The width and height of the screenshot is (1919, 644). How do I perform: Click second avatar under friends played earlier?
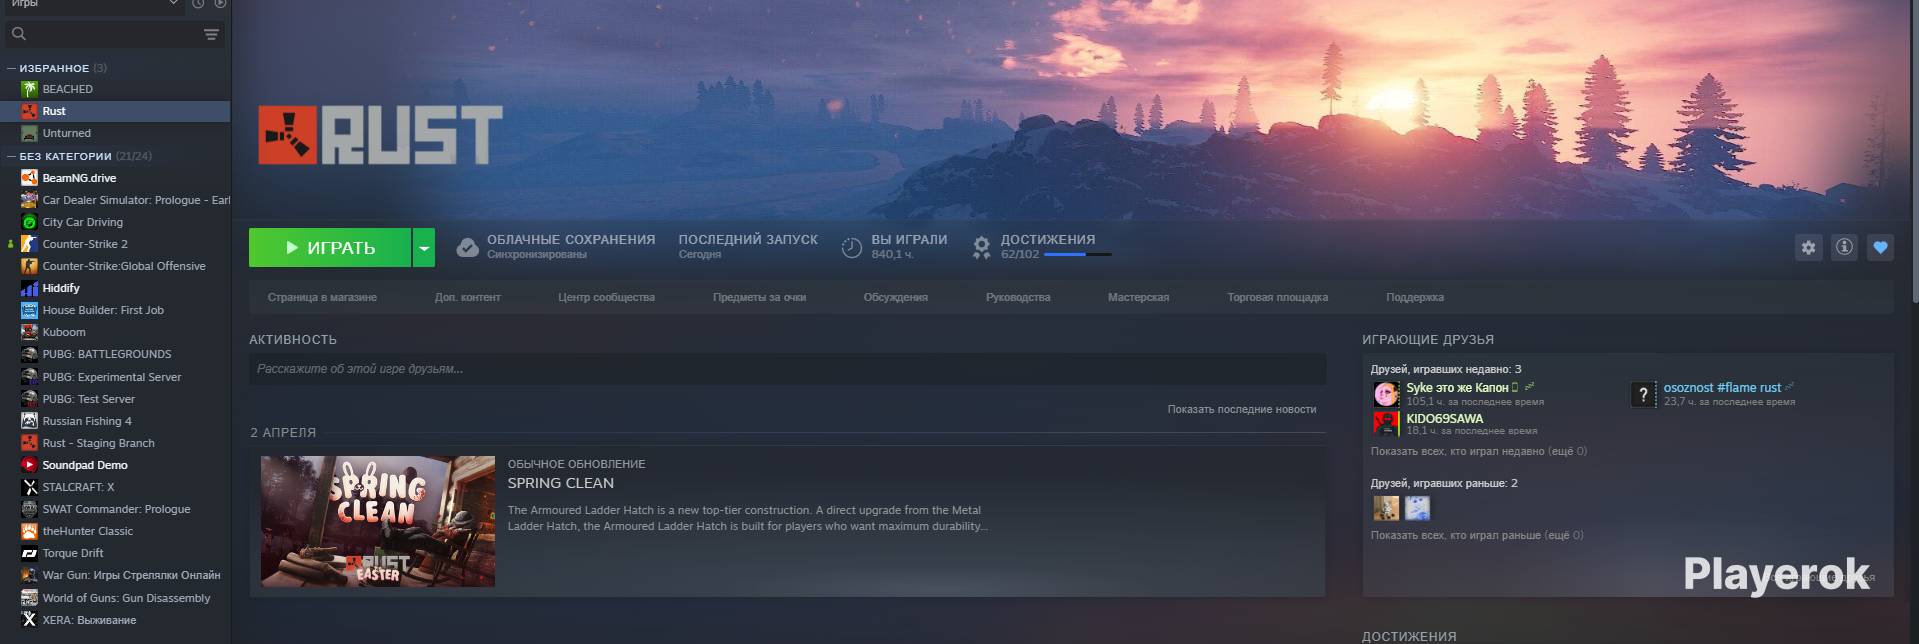(1417, 508)
